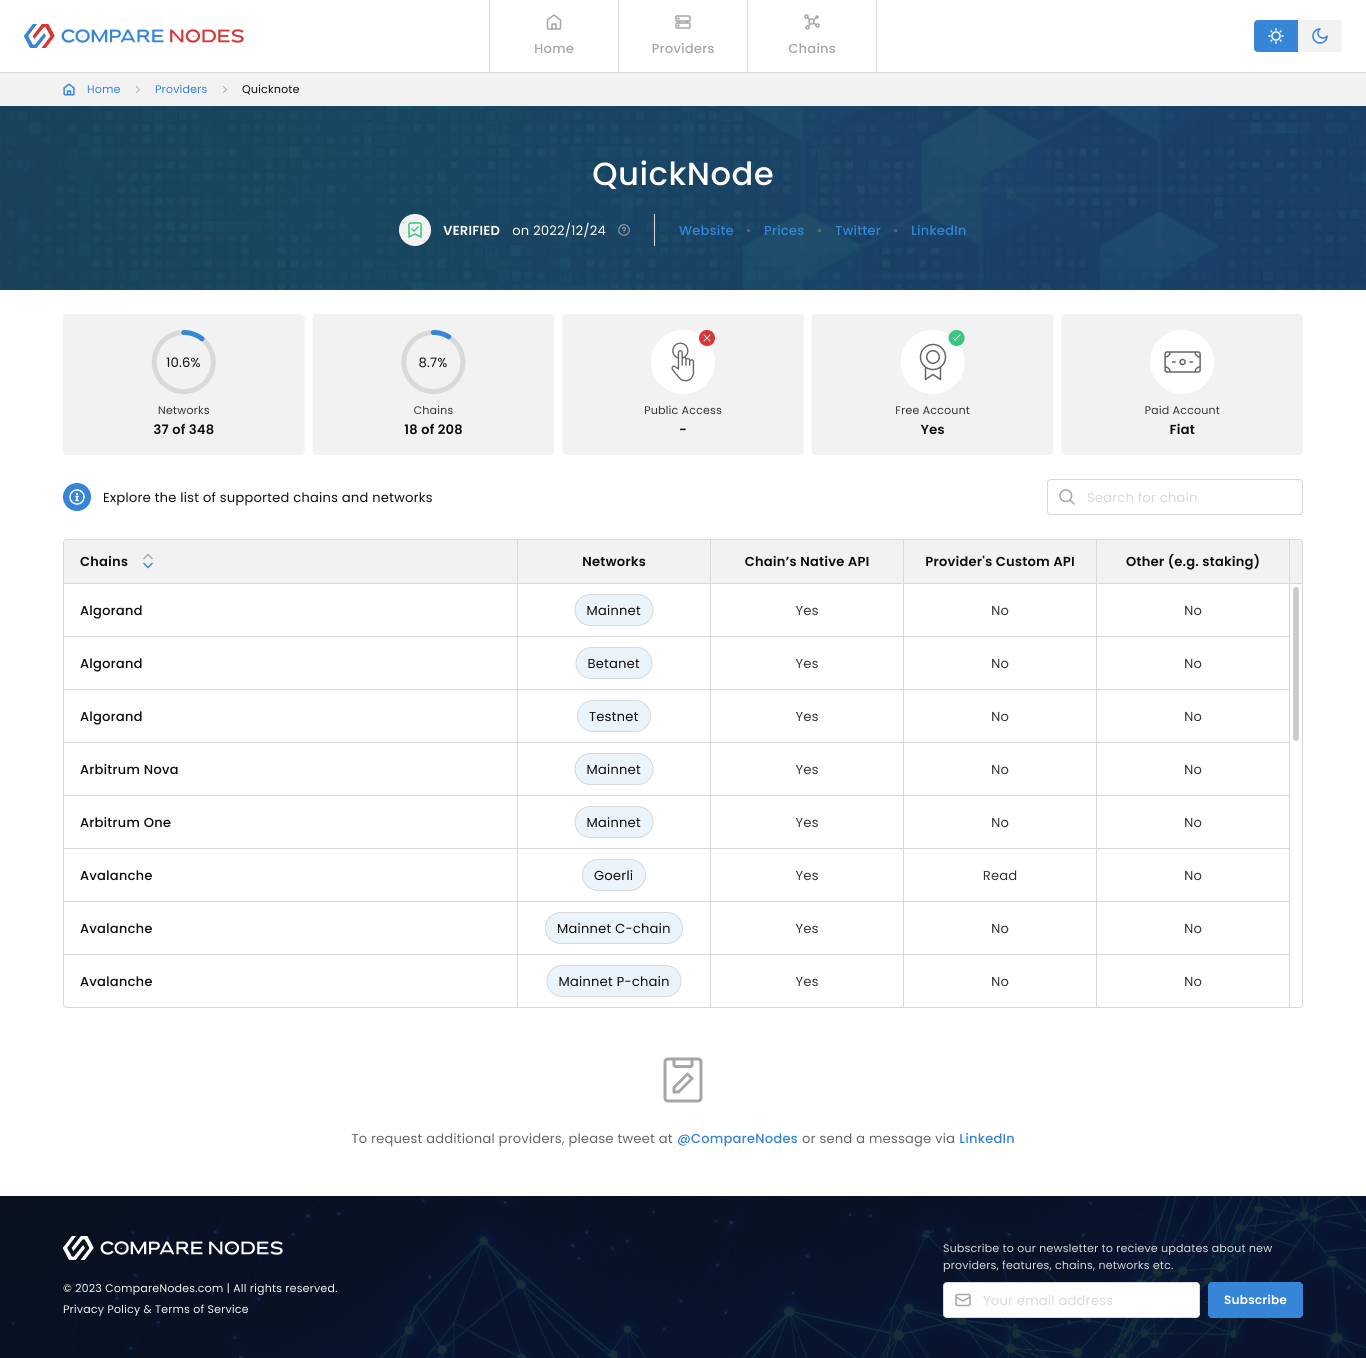This screenshot has width=1366, height=1358.
Task: Click the 10.6% Networks progress ring
Action: pos(184,362)
